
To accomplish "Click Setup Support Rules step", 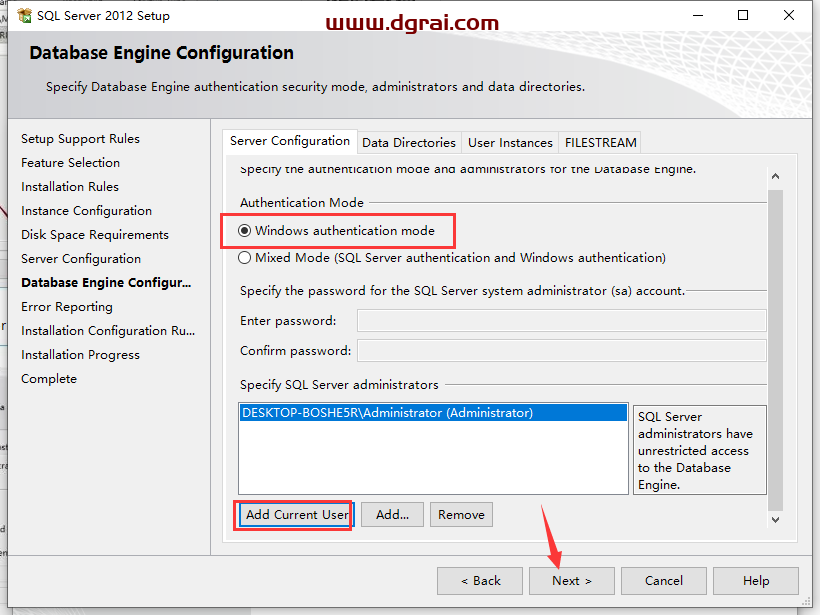I will tap(81, 139).
